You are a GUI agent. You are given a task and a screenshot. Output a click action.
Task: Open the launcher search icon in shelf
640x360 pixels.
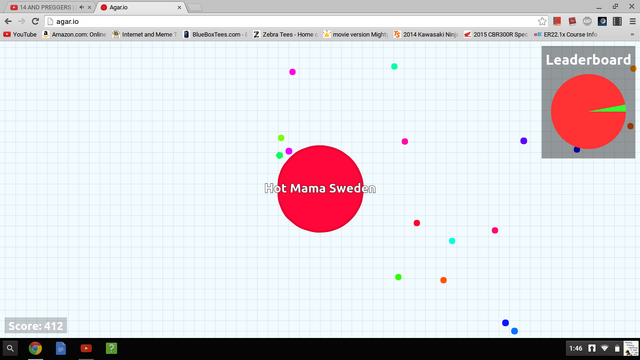coord(10,349)
